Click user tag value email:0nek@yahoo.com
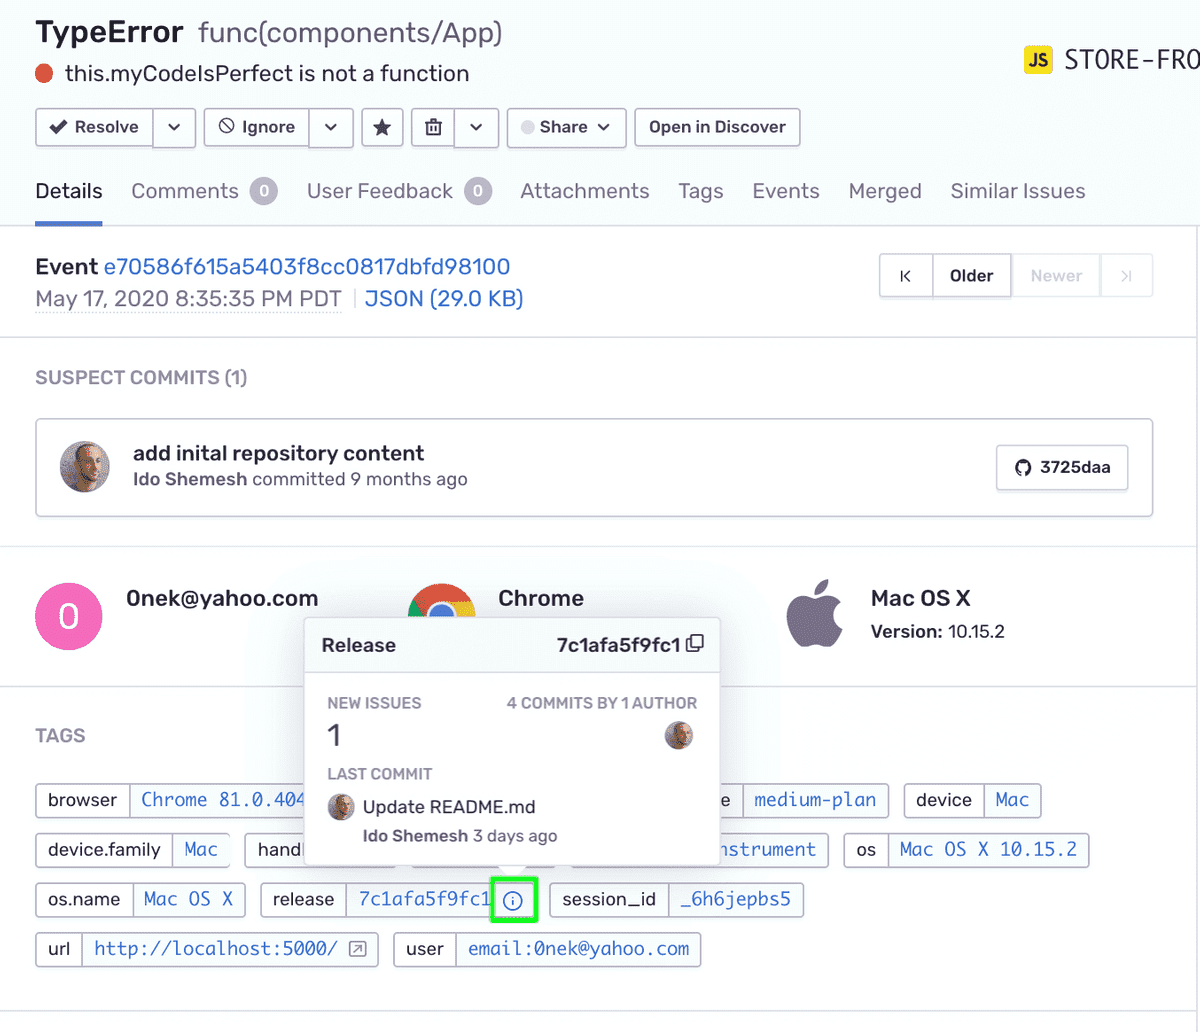Viewport: 1200px width, 1032px height. (578, 949)
